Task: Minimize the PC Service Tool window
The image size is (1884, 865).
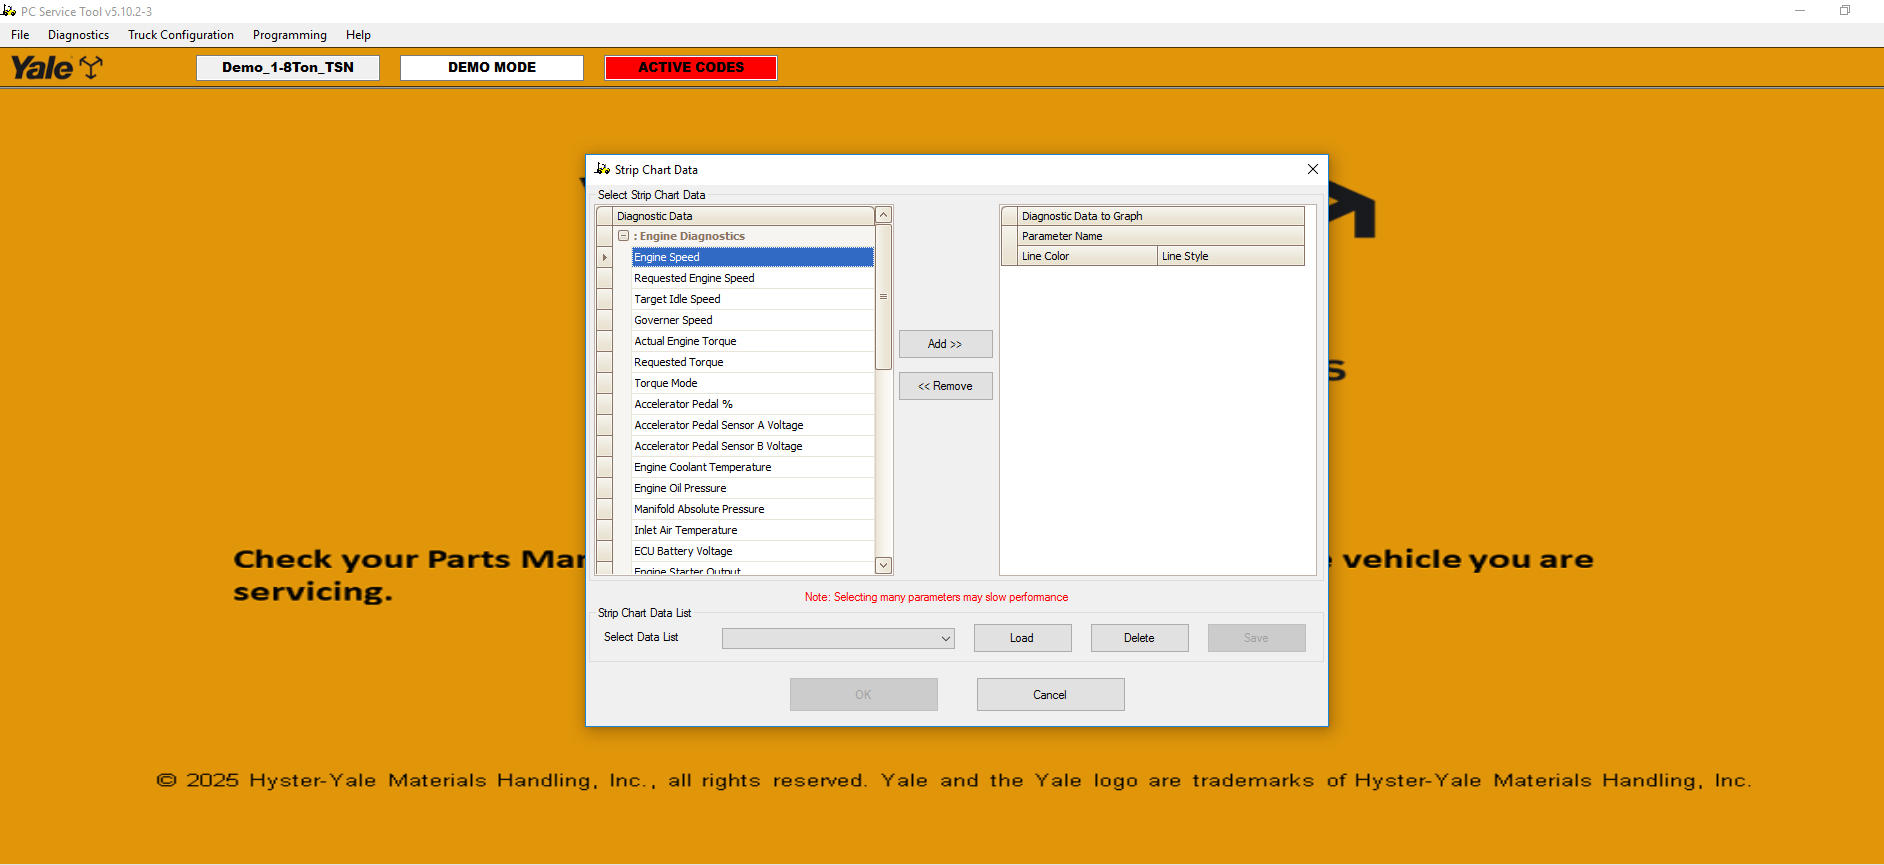Action: pyautogui.click(x=1800, y=11)
